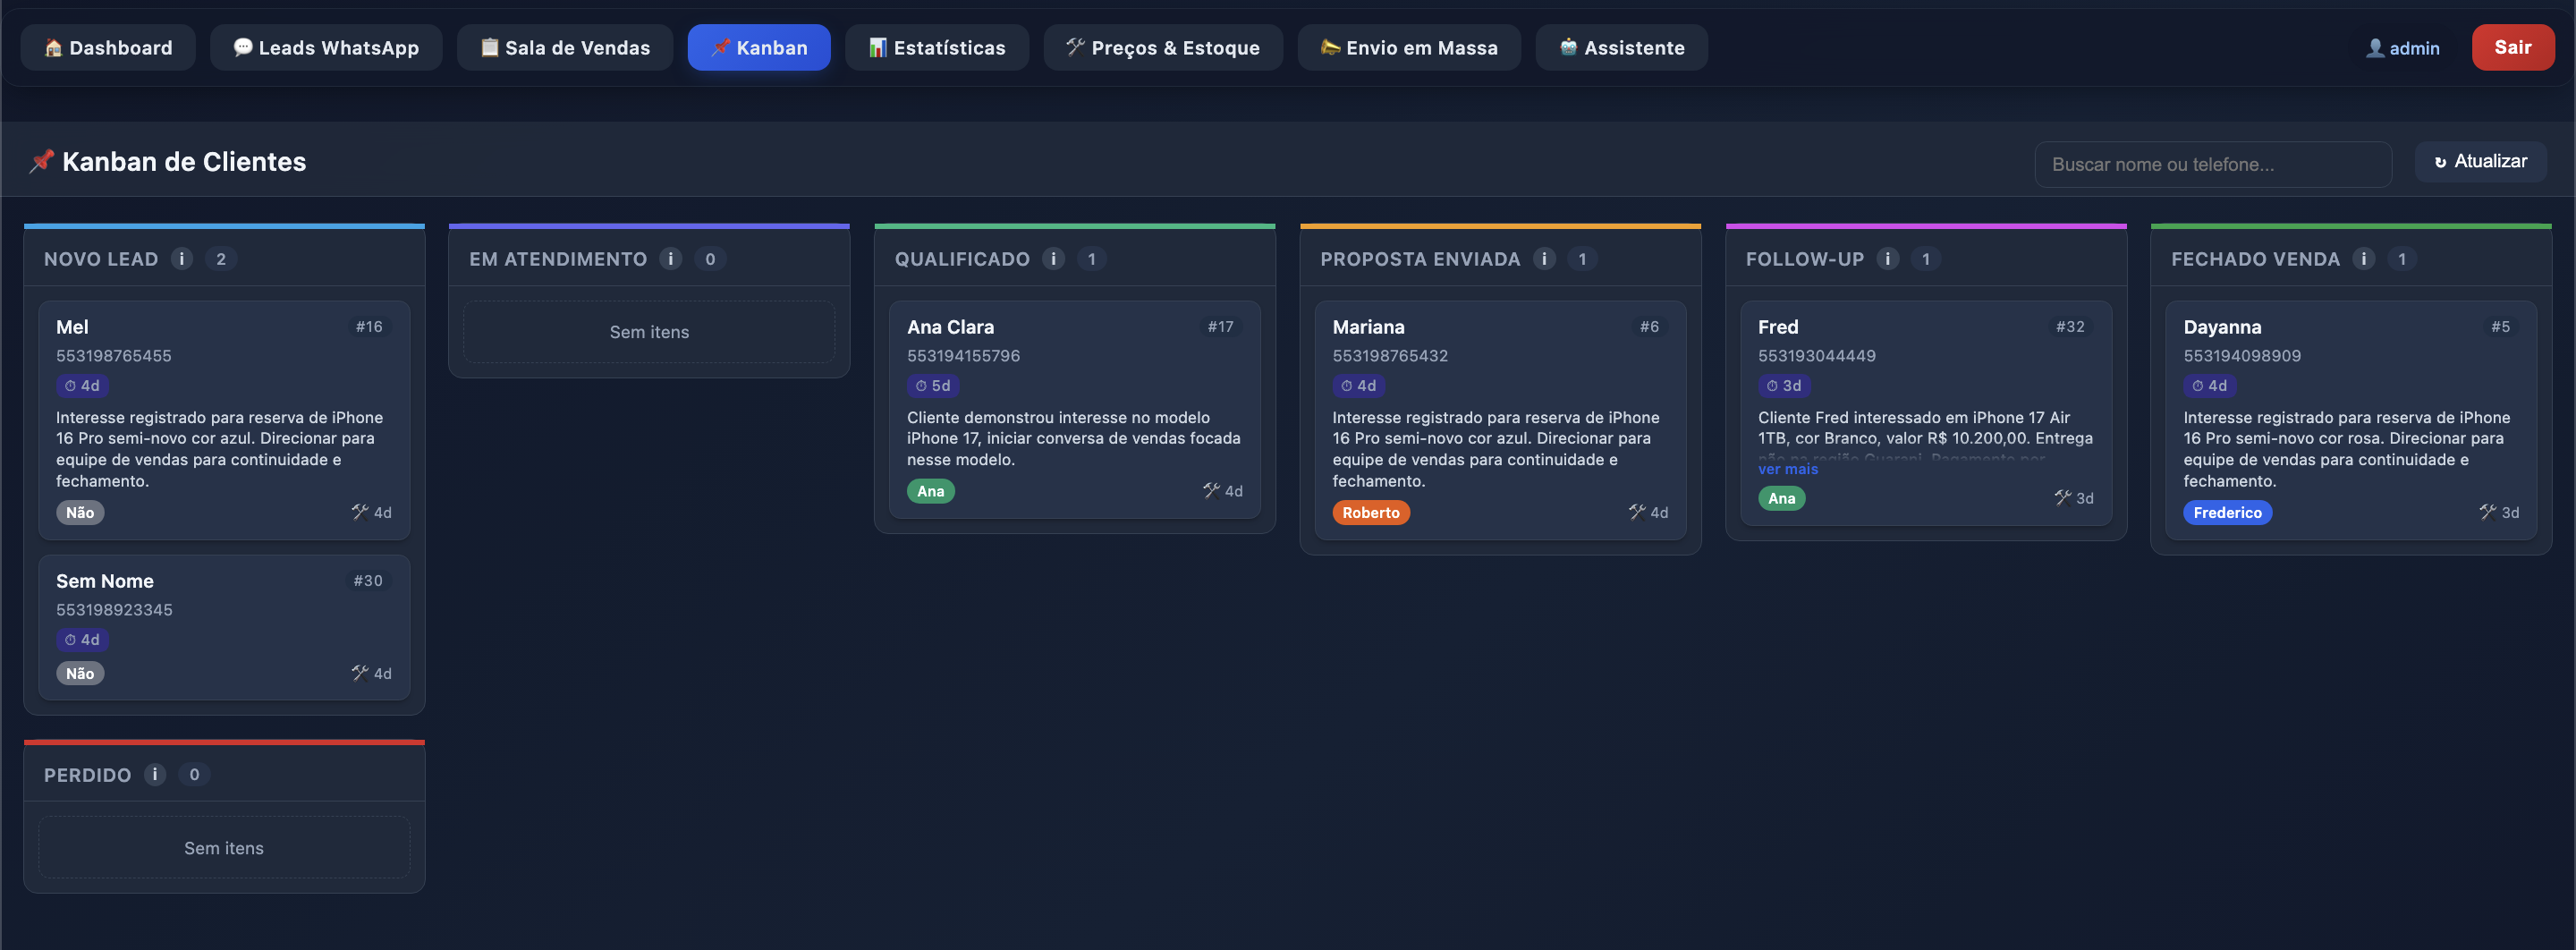Click the info icon beside FOLLOW-UP
2576x950 pixels.
[x=1887, y=259]
